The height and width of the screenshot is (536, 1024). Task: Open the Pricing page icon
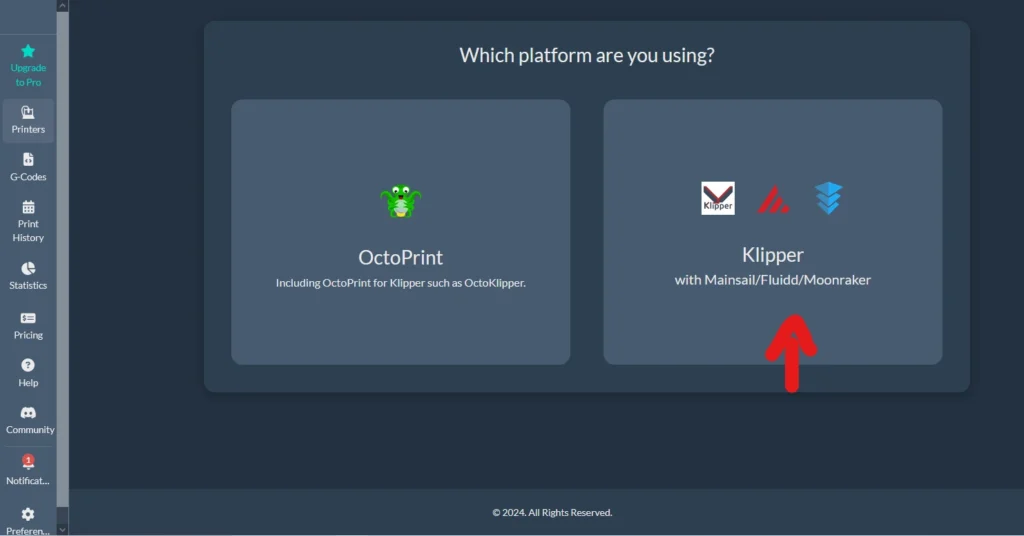28,318
